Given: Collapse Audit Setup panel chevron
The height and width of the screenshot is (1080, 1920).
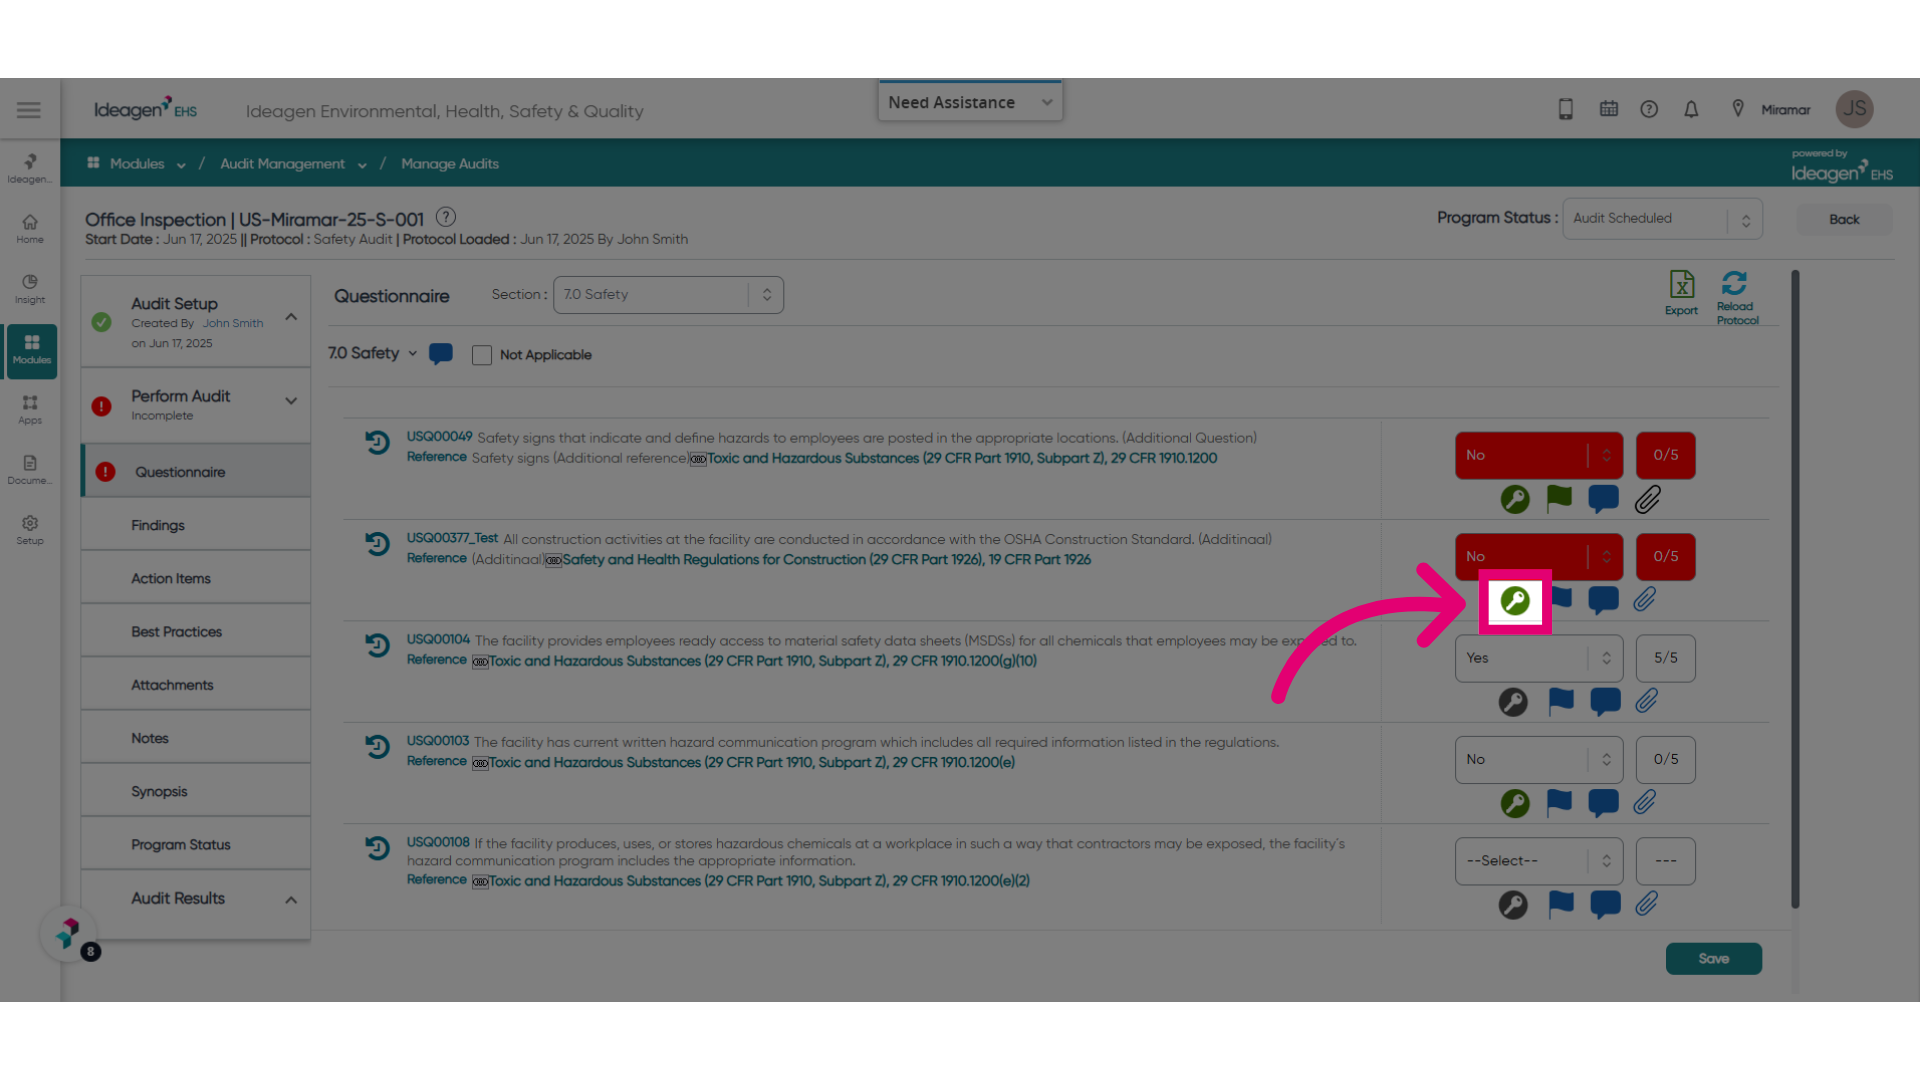Looking at the screenshot, I should (x=291, y=317).
